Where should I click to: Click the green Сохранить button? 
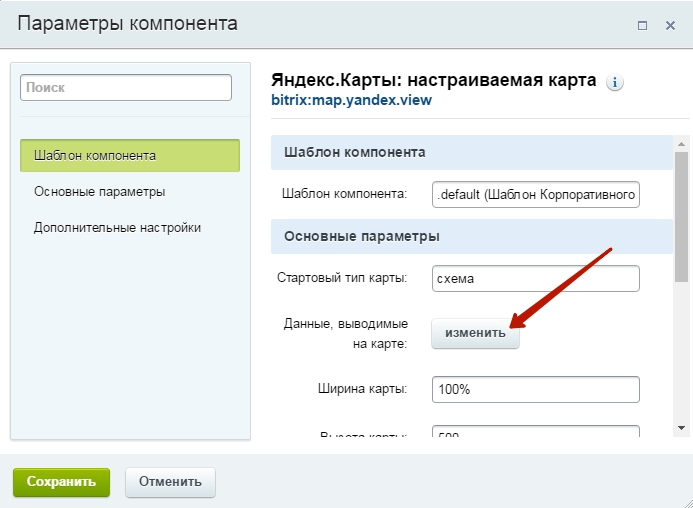click(x=61, y=482)
